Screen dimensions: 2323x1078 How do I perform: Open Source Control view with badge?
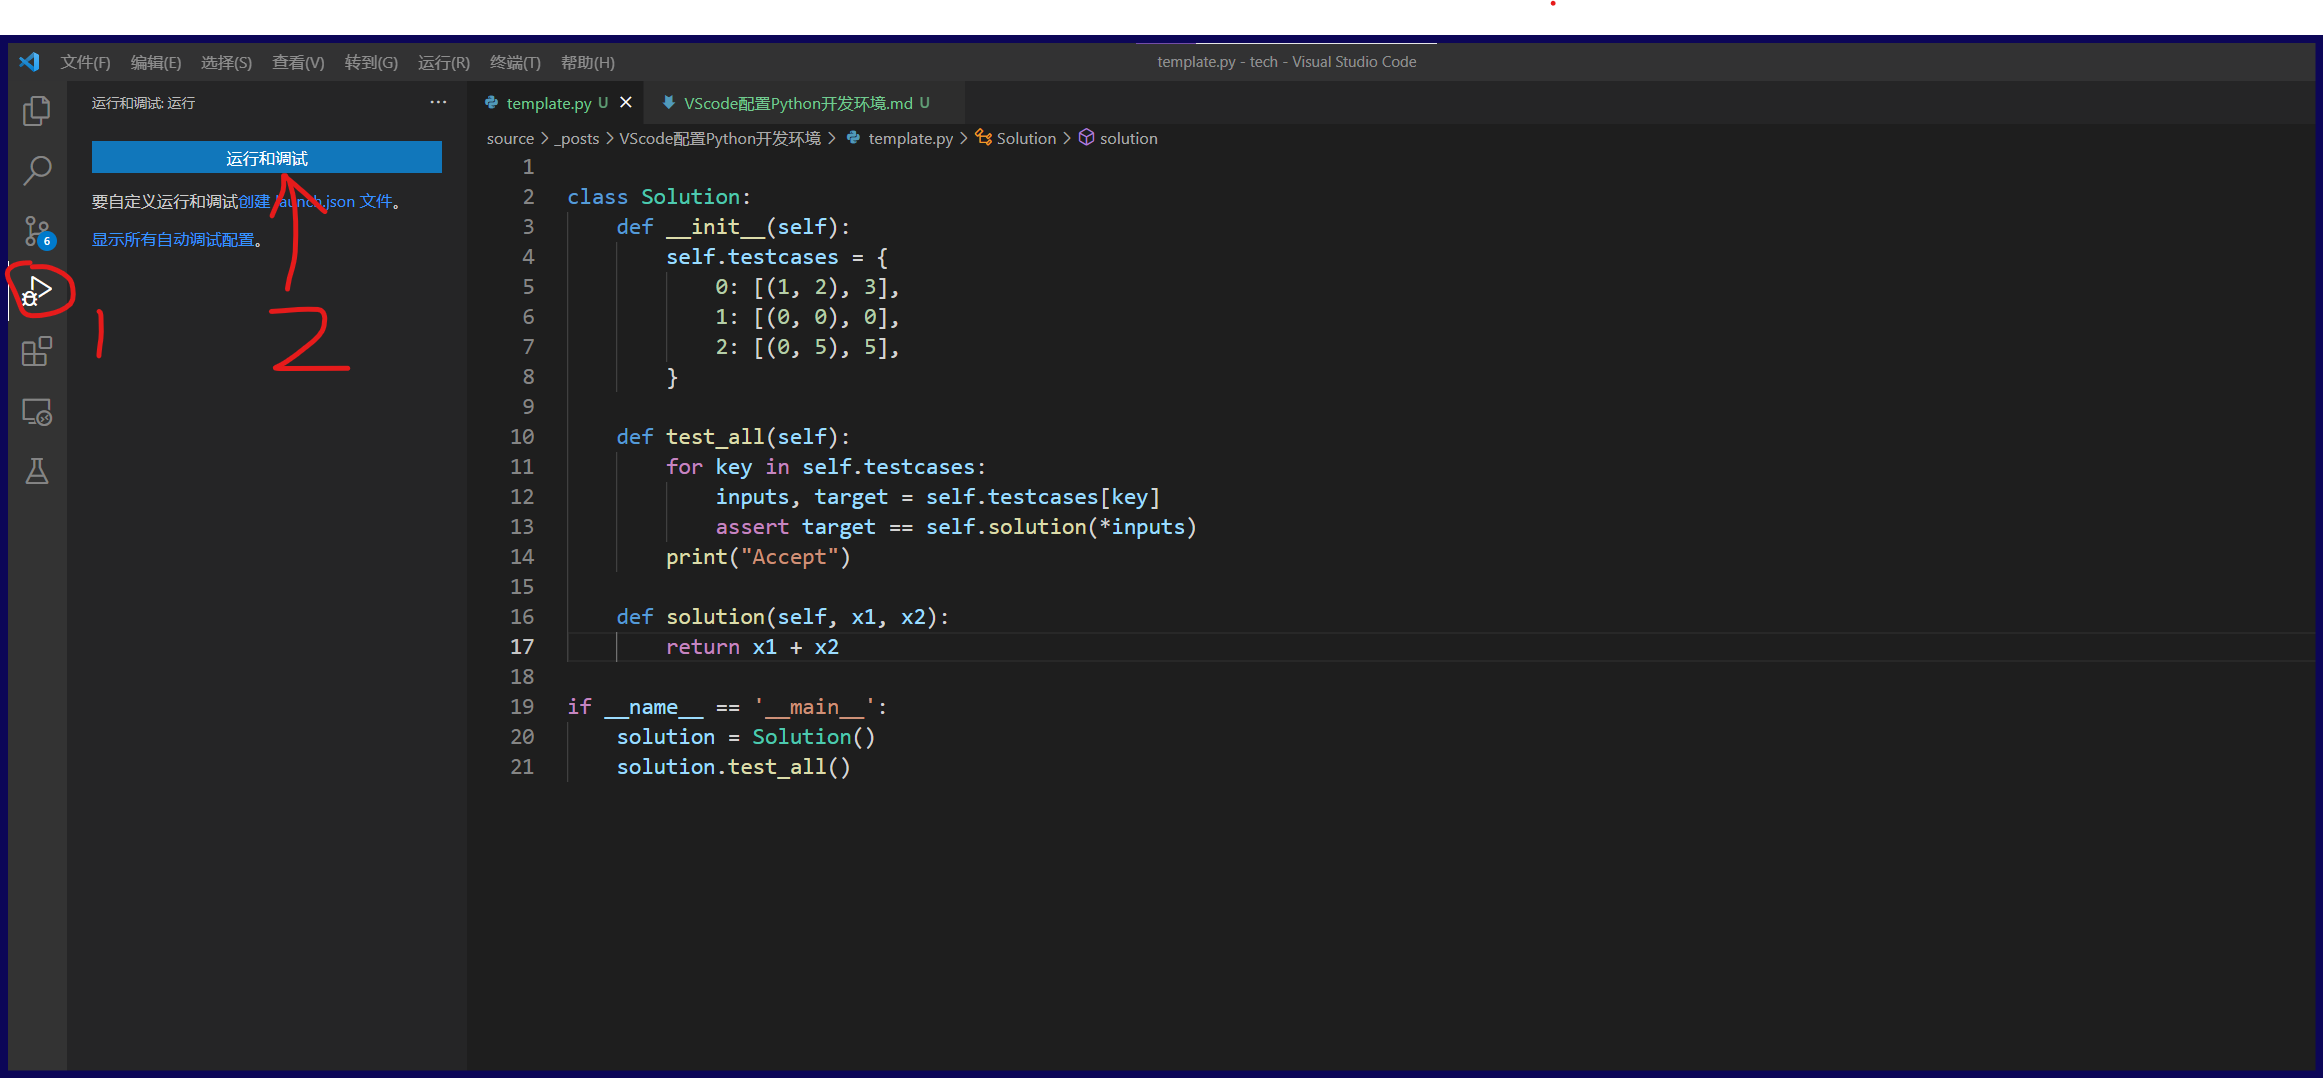pos(37,231)
